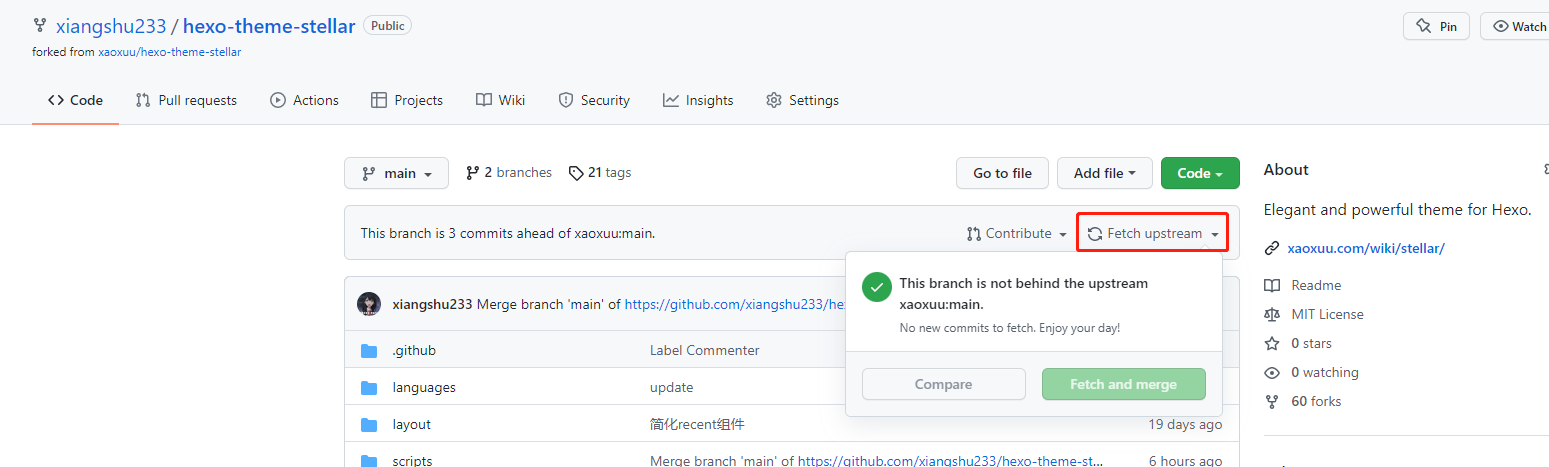Open the scripts folder
The width and height of the screenshot is (1549, 467).
414,460
